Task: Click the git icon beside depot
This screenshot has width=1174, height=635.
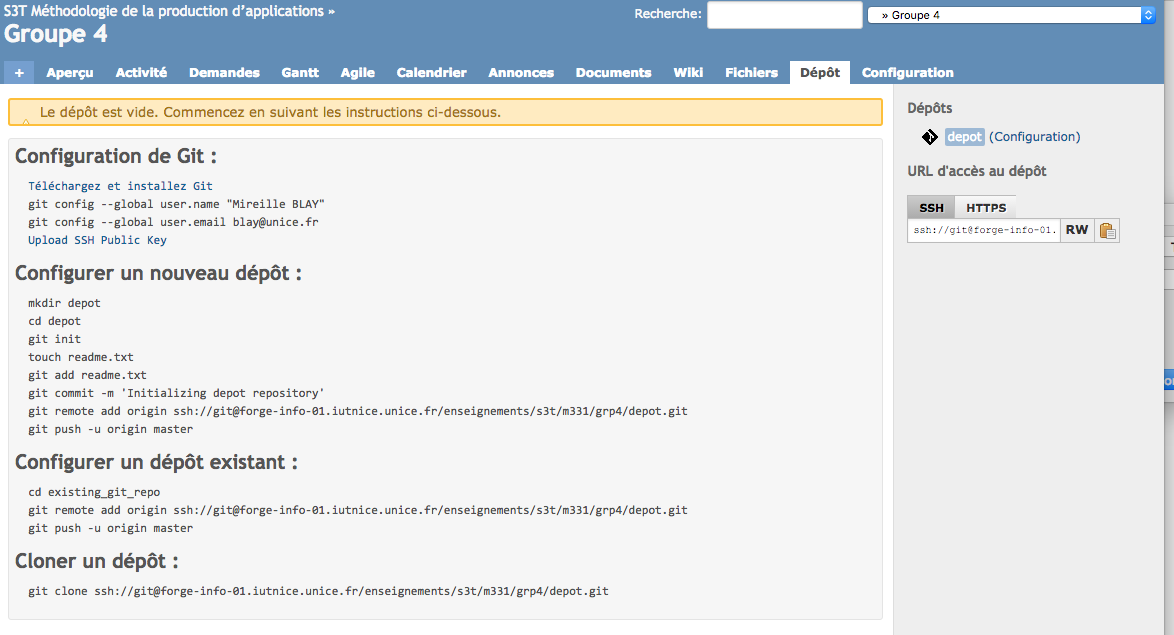Action: pyautogui.click(x=929, y=137)
